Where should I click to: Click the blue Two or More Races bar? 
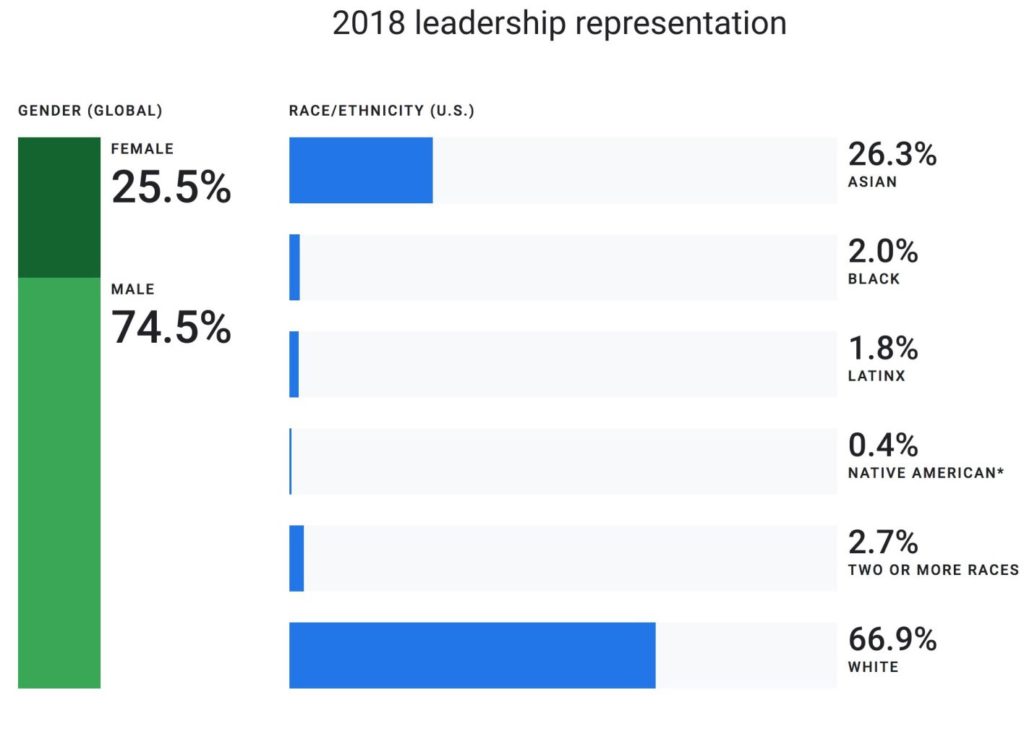point(296,558)
